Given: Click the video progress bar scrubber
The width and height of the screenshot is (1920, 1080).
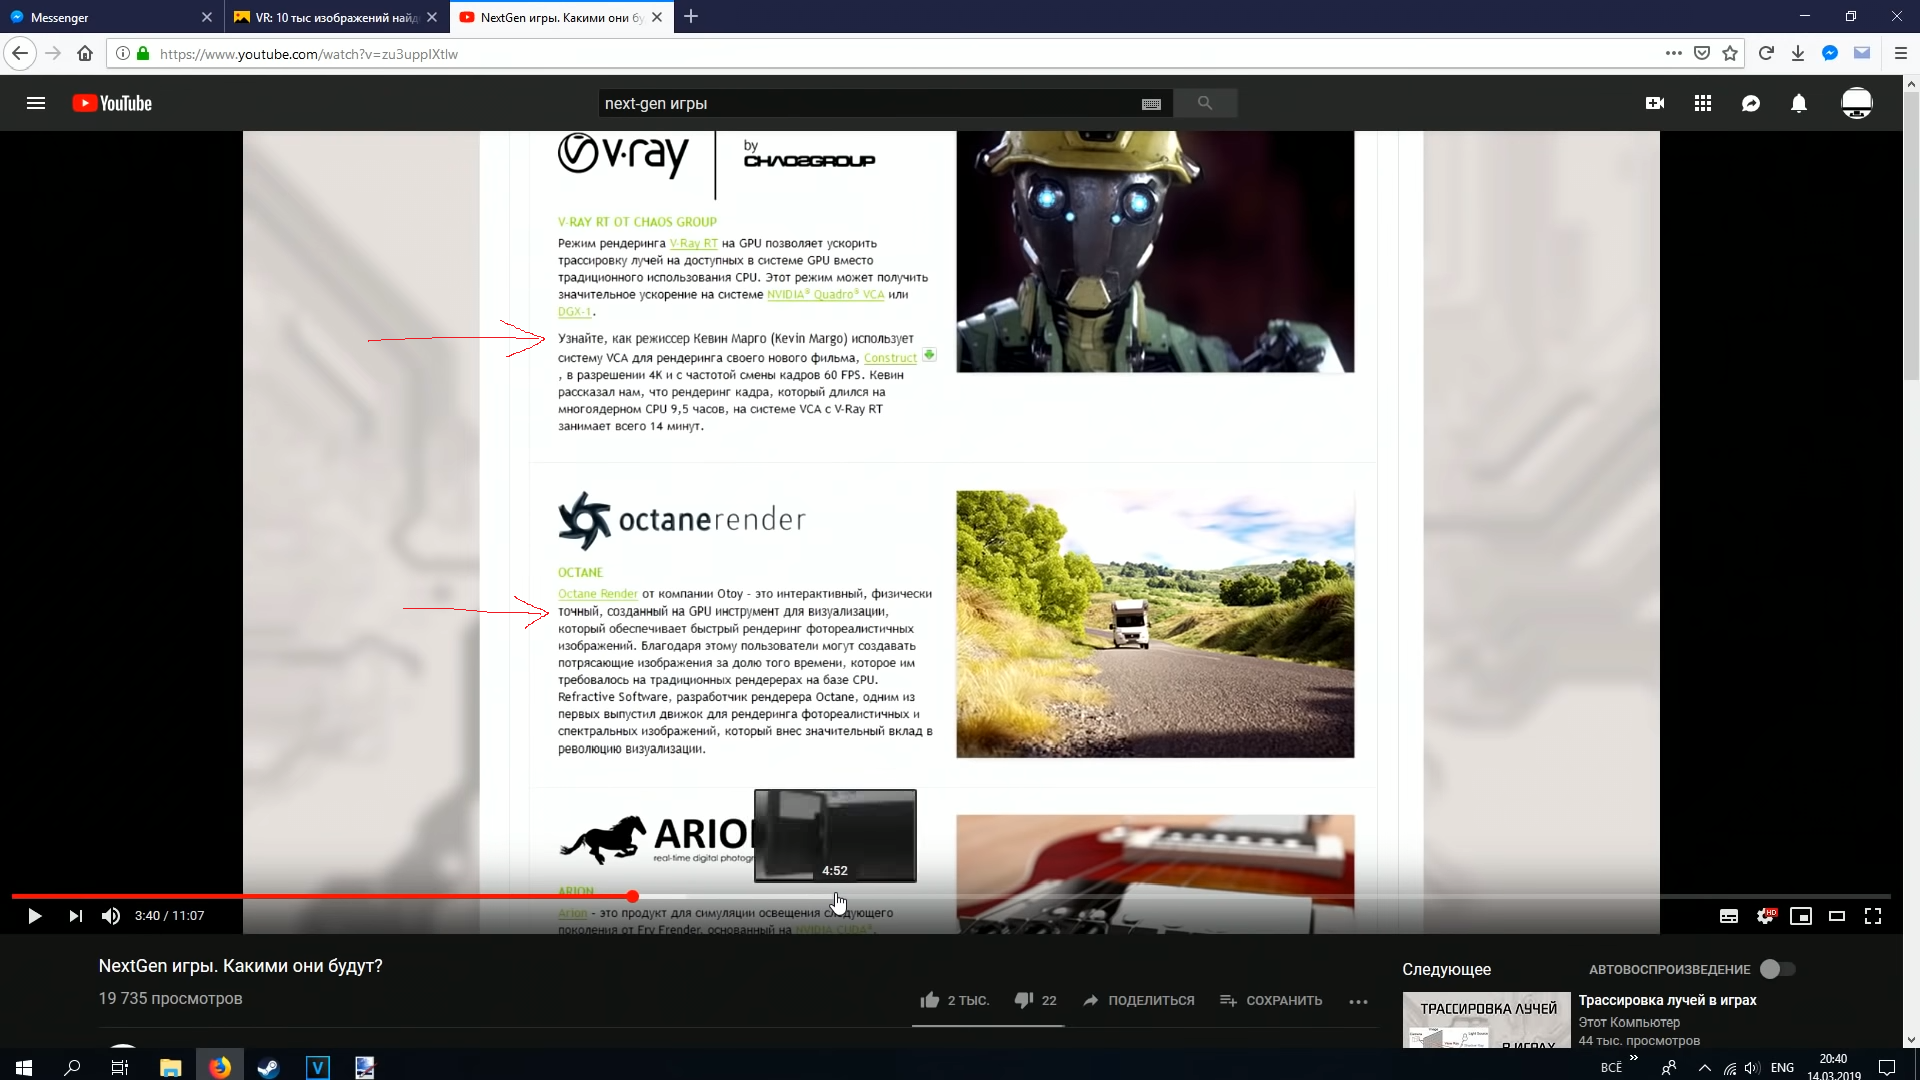Looking at the screenshot, I should pos(633,896).
